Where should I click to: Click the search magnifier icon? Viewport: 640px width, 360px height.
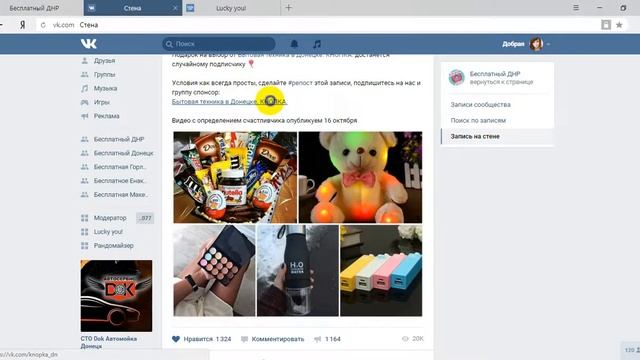169,44
